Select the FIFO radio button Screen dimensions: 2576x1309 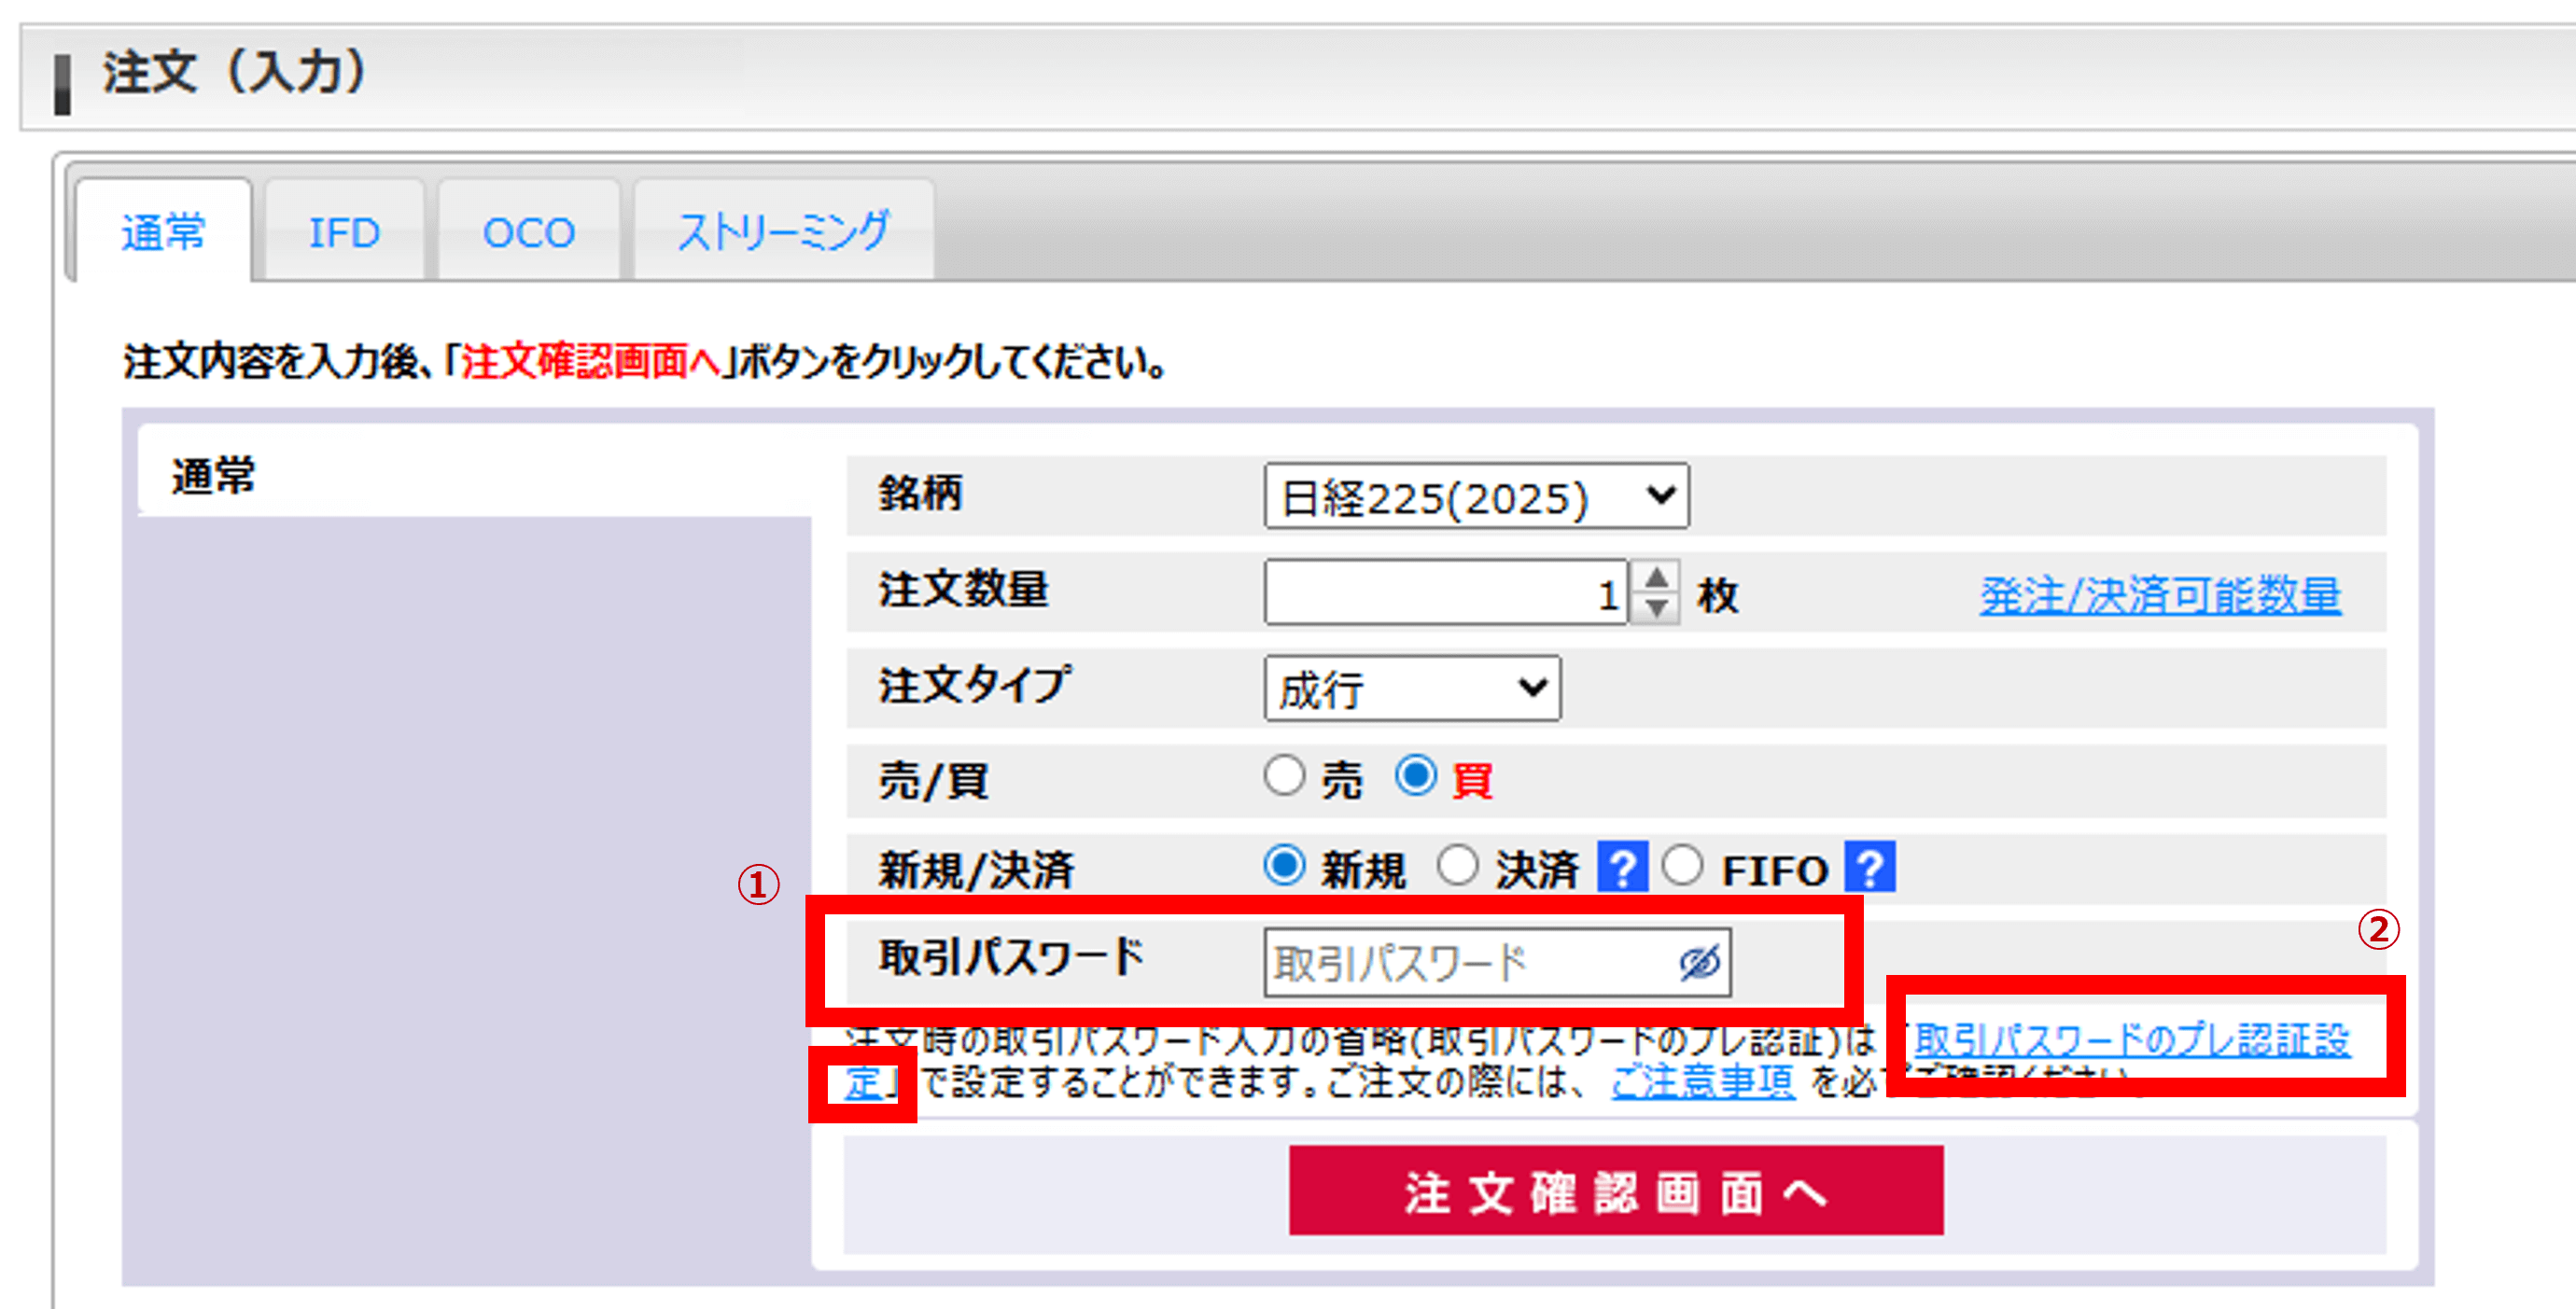pyautogui.click(x=1684, y=866)
